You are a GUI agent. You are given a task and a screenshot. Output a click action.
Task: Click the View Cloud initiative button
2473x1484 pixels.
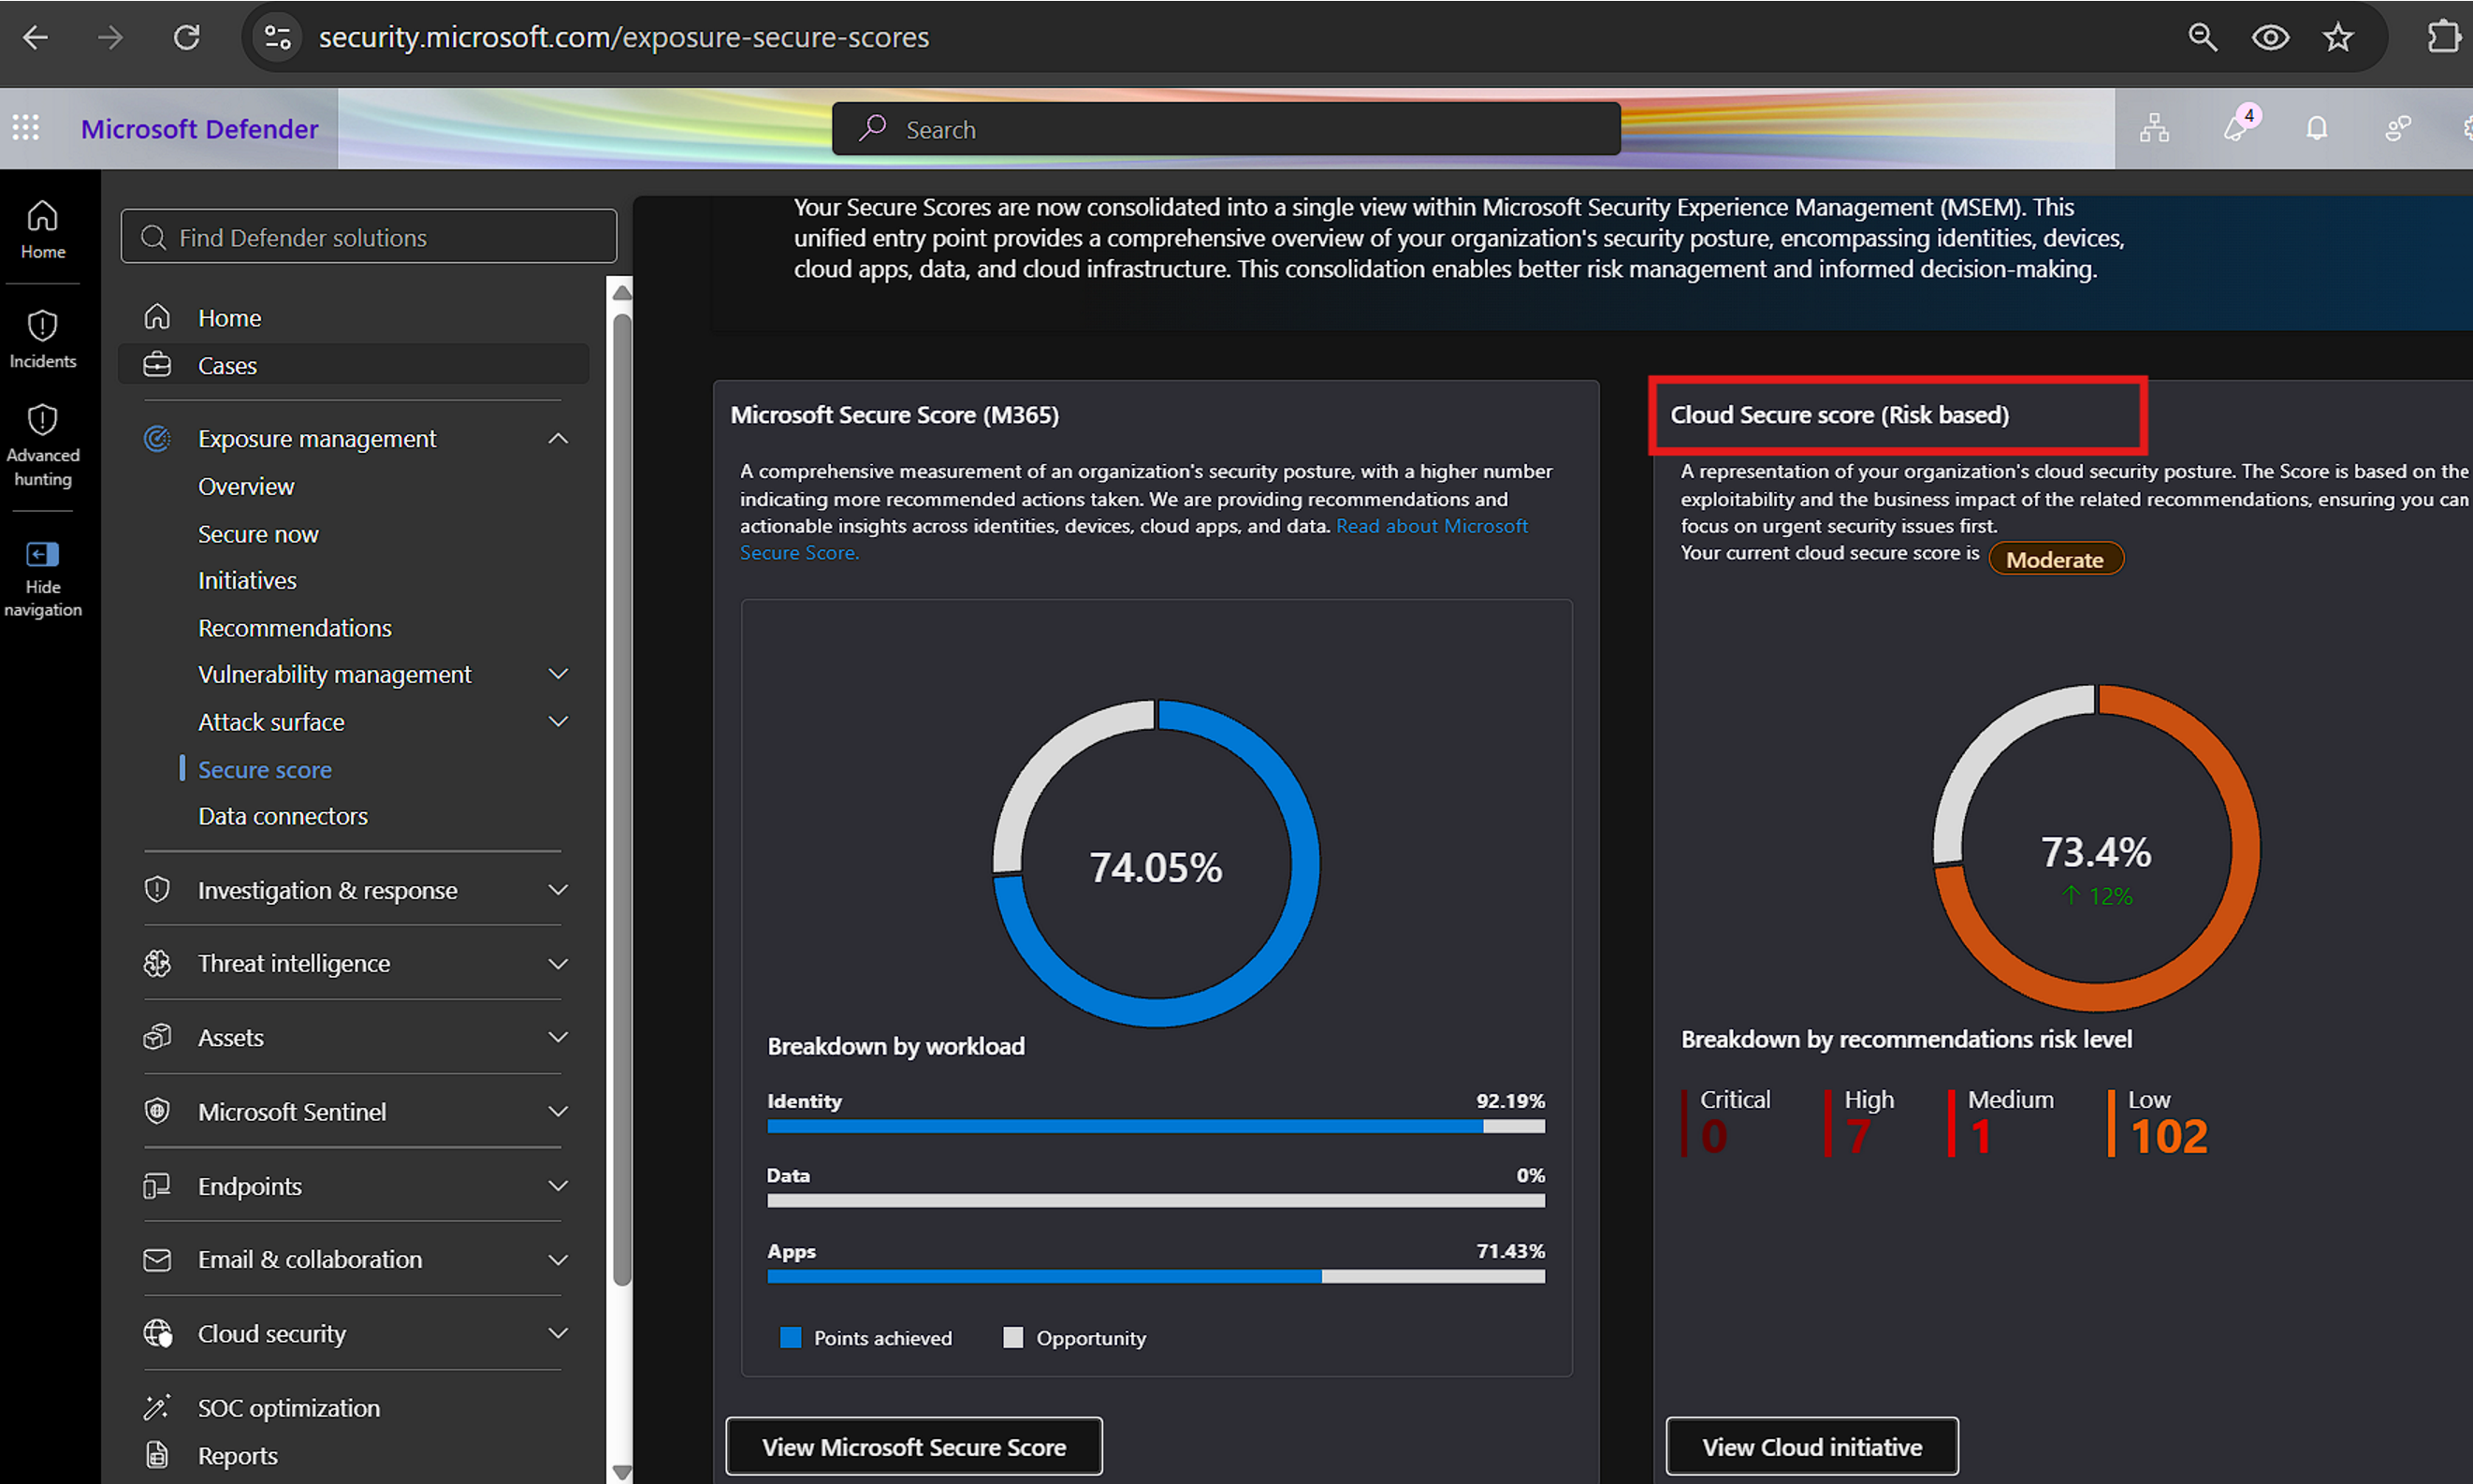click(1812, 1446)
